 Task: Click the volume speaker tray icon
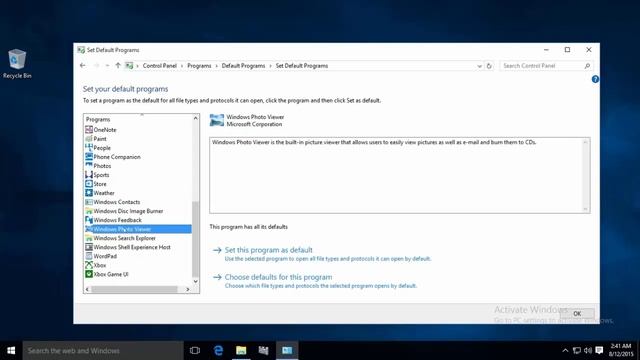(x=588, y=350)
